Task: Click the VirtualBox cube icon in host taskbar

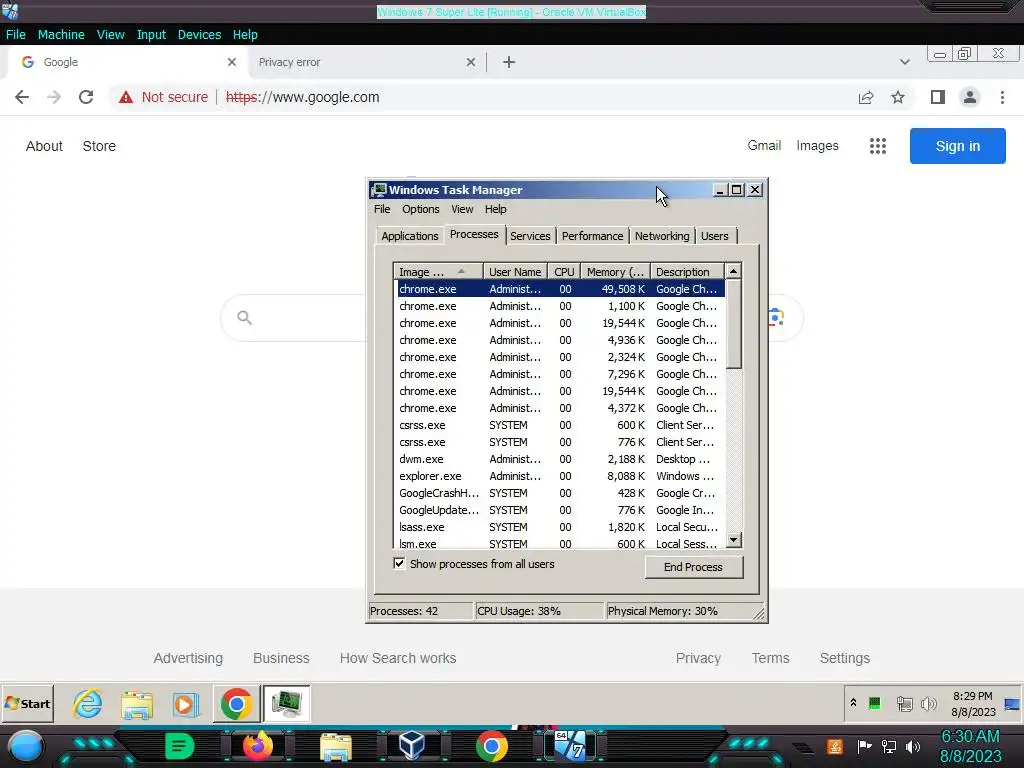Action: pyautogui.click(x=412, y=745)
